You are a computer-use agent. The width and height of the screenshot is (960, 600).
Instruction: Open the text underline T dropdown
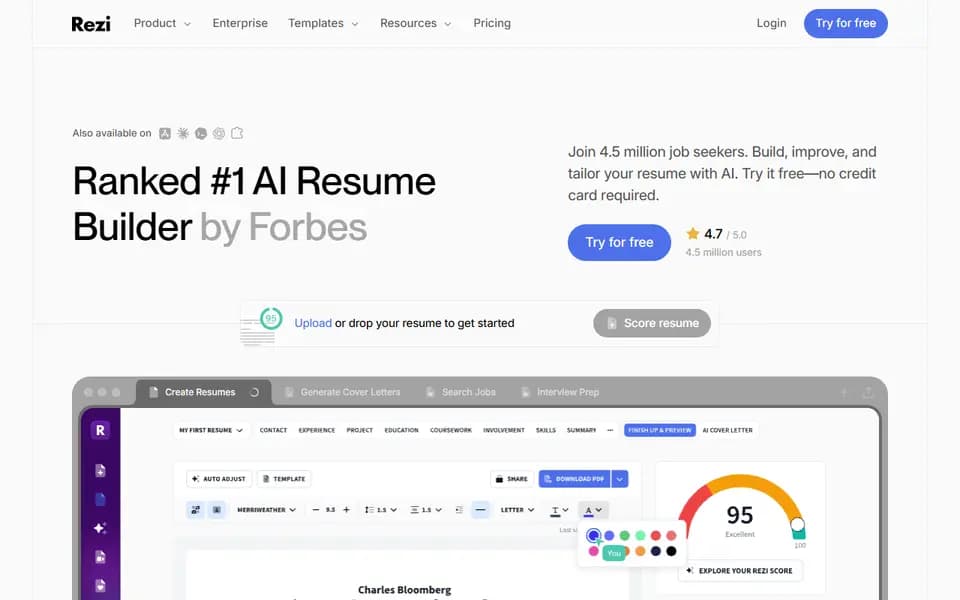click(x=560, y=510)
